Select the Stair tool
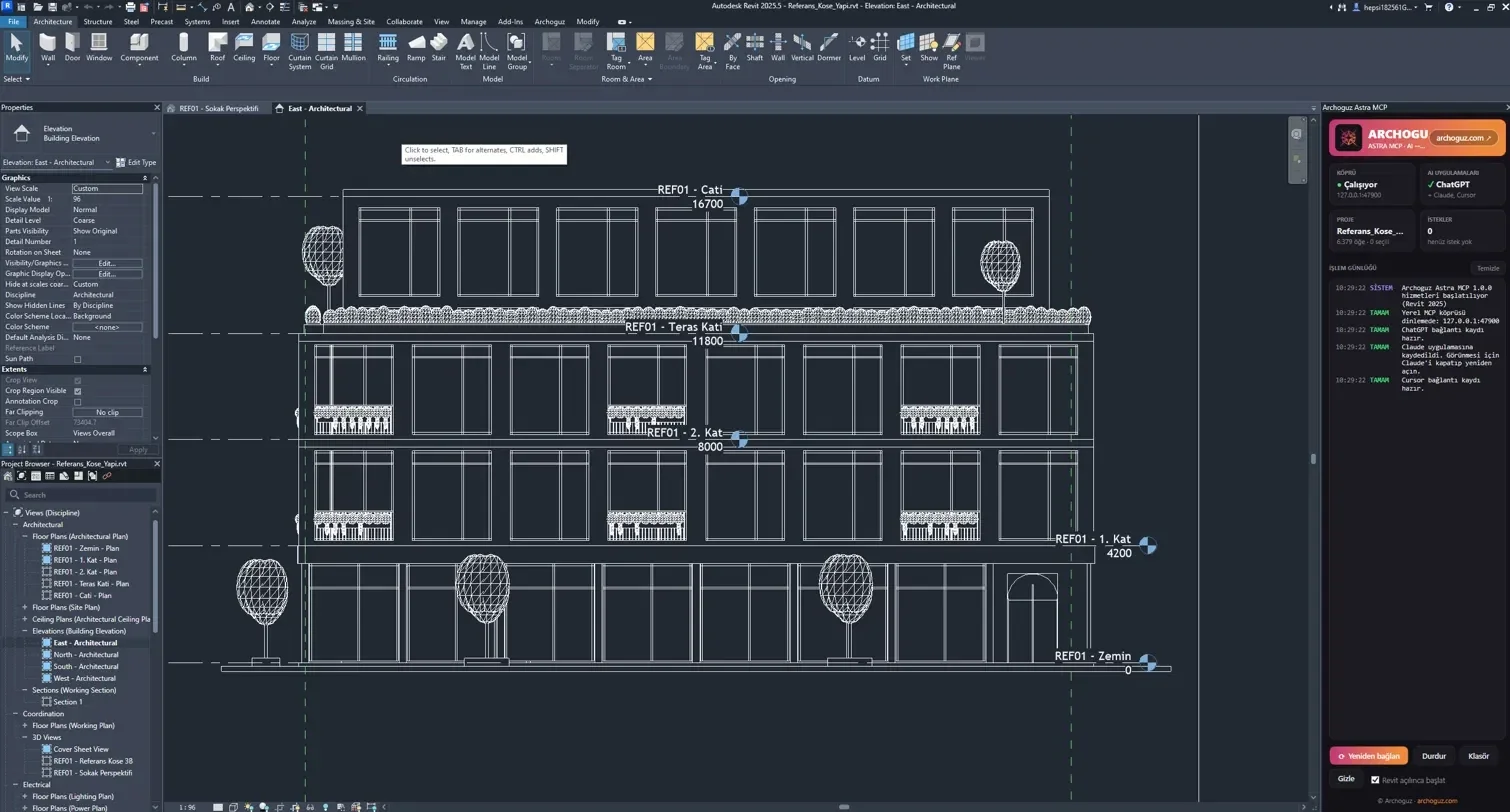Image resolution: width=1510 pixels, height=812 pixels. pyautogui.click(x=439, y=46)
